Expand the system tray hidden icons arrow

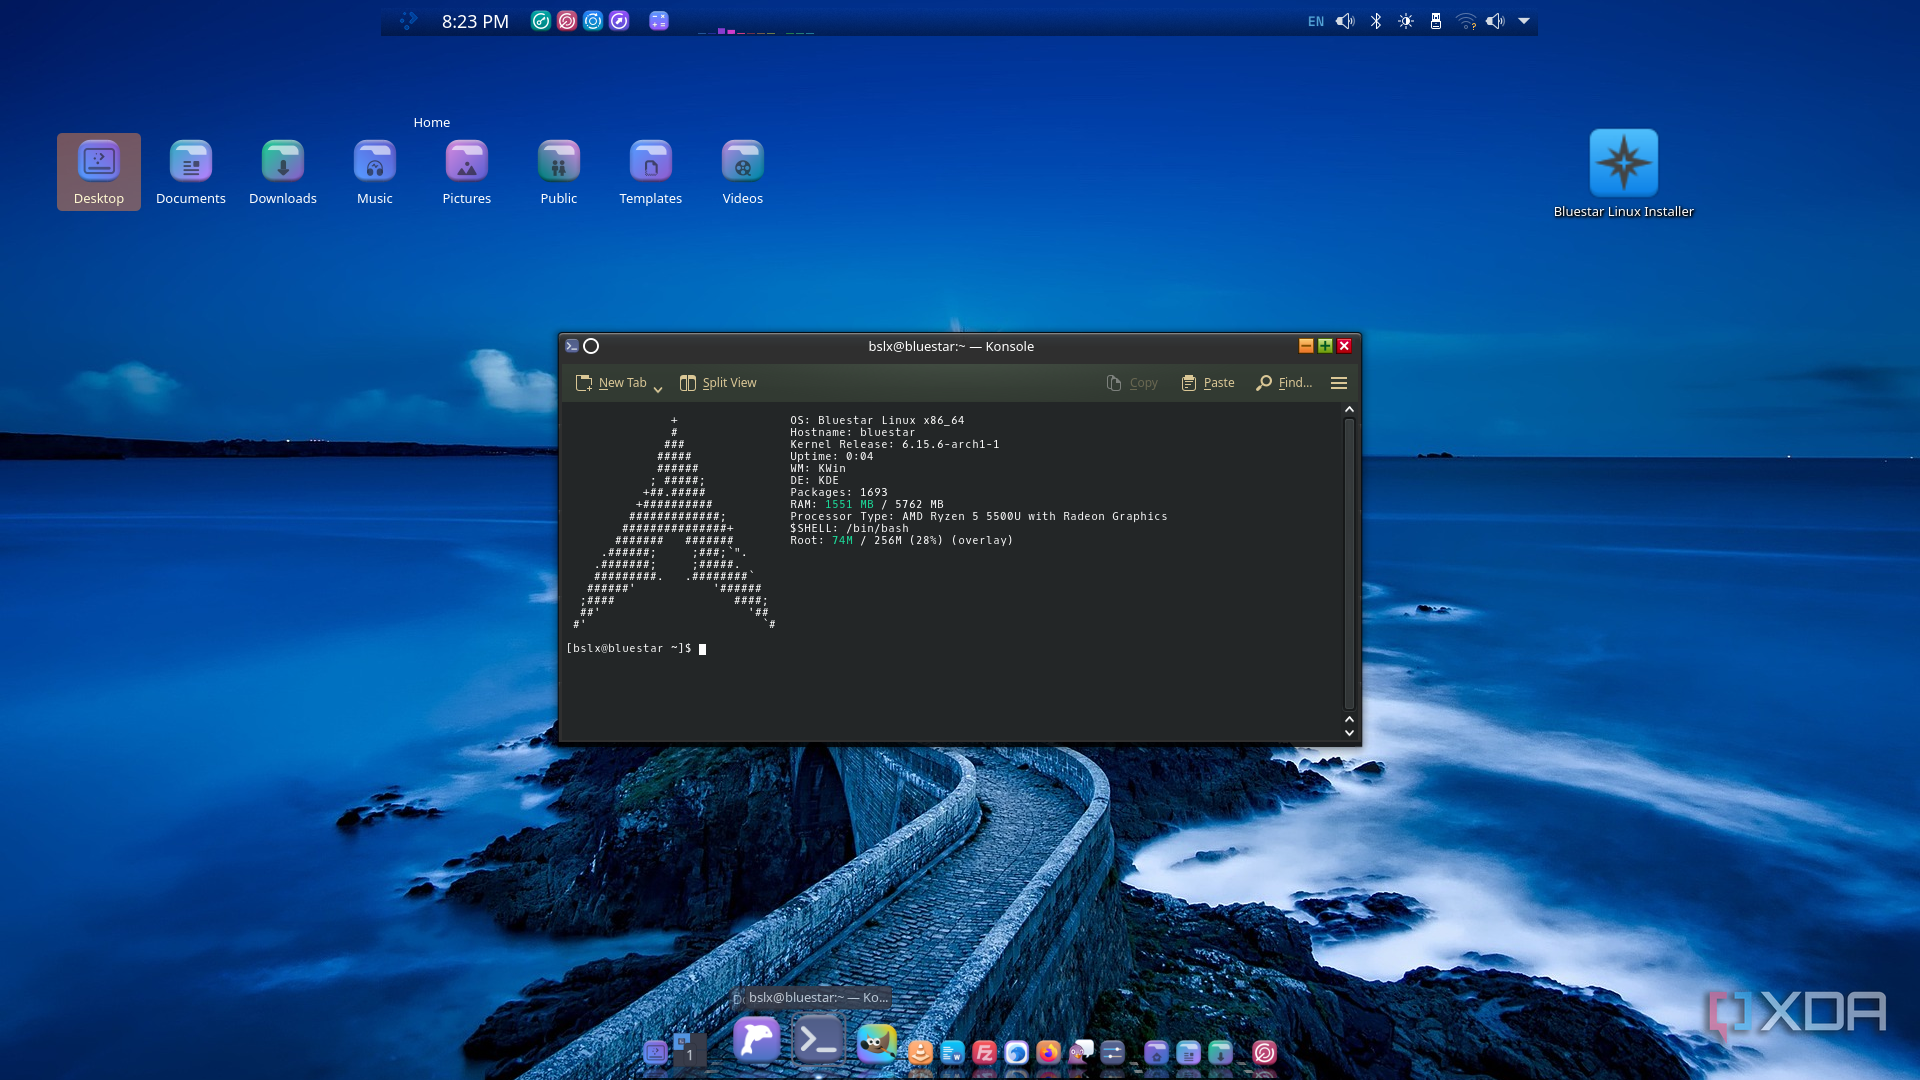coord(1524,21)
